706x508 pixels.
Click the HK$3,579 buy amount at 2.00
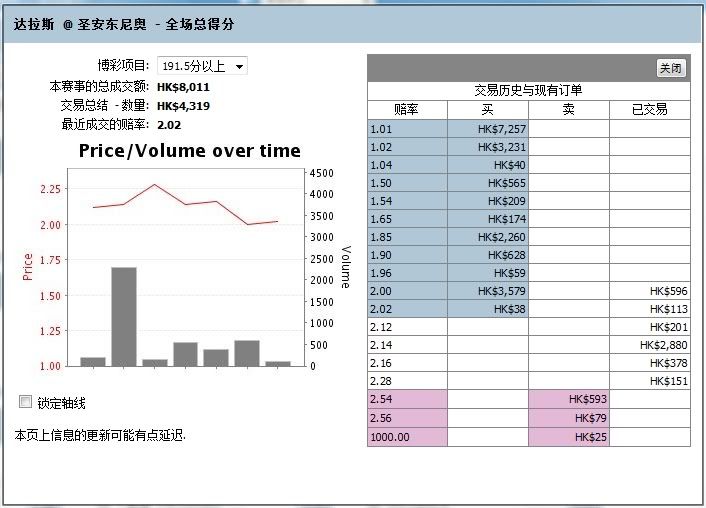[x=488, y=291]
